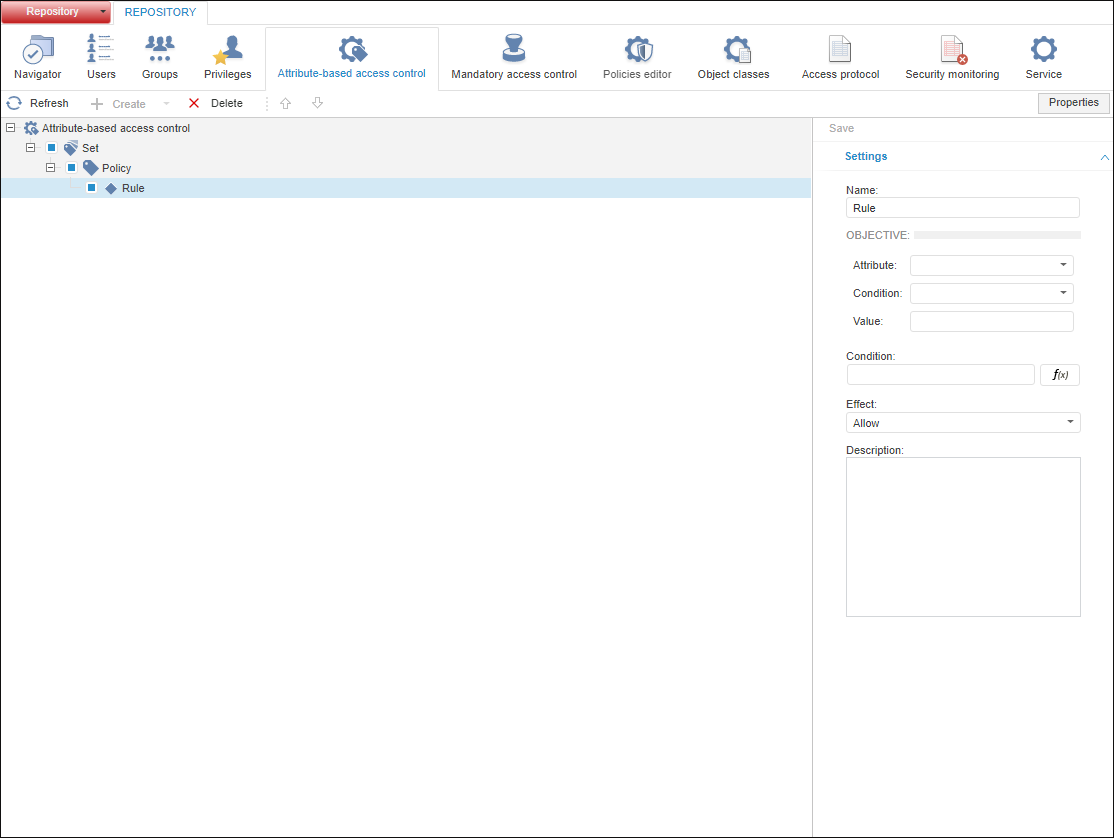Toggle the checkbox next to Rule
Image resolution: width=1114 pixels, height=838 pixels.
click(92, 188)
